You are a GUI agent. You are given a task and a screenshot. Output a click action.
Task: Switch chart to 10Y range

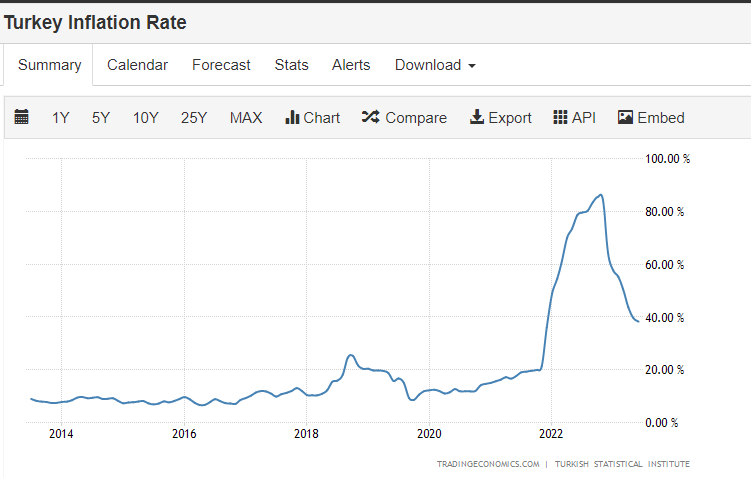pyautogui.click(x=146, y=117)
